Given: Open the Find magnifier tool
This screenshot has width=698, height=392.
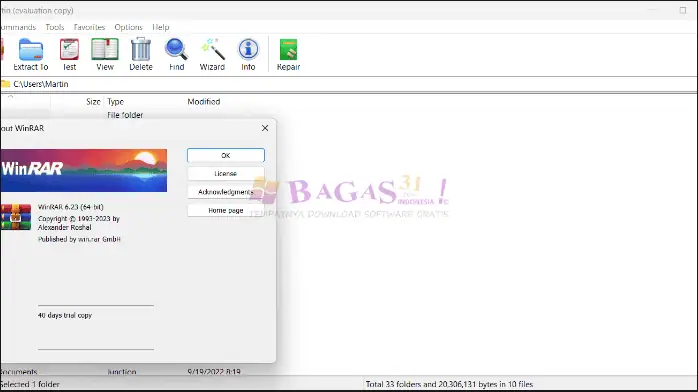Looking at the screenshot, I should coord(176,54).
